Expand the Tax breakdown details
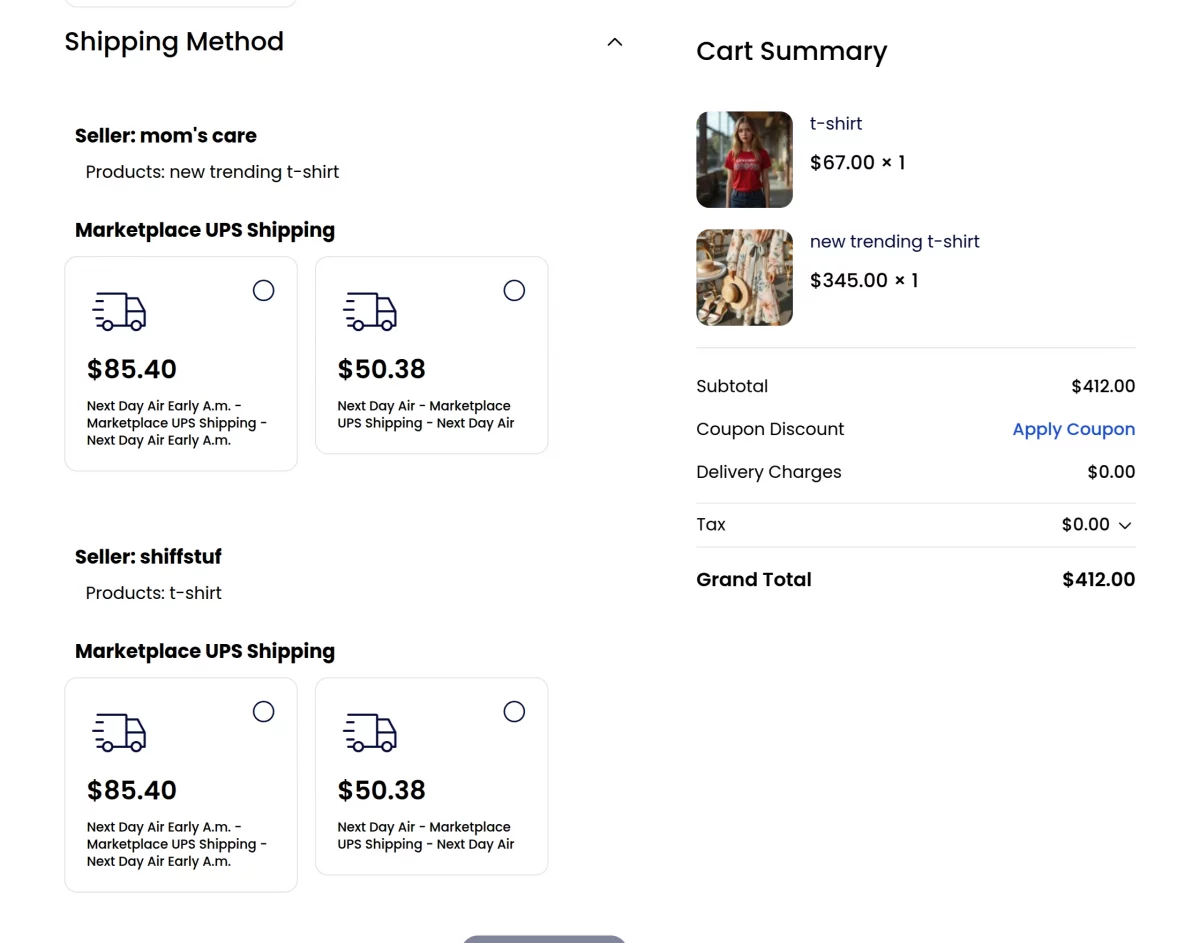Screen dimensions: 1200x943 tap(1124, 525)
